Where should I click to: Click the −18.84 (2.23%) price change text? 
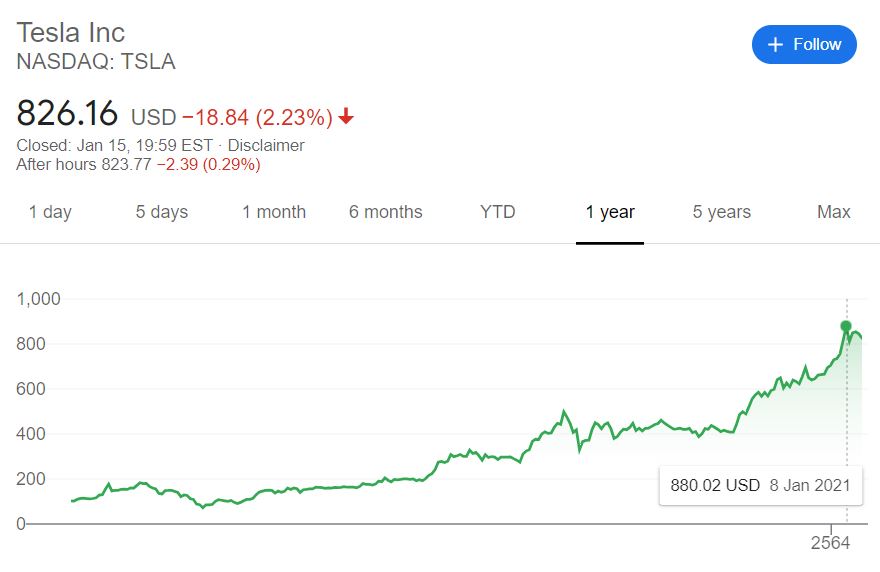click(x=257, y=117)
